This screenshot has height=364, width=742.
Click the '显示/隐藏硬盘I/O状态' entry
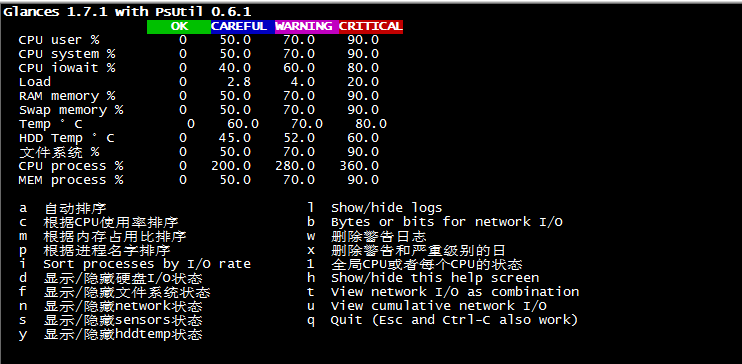point(123,278)
